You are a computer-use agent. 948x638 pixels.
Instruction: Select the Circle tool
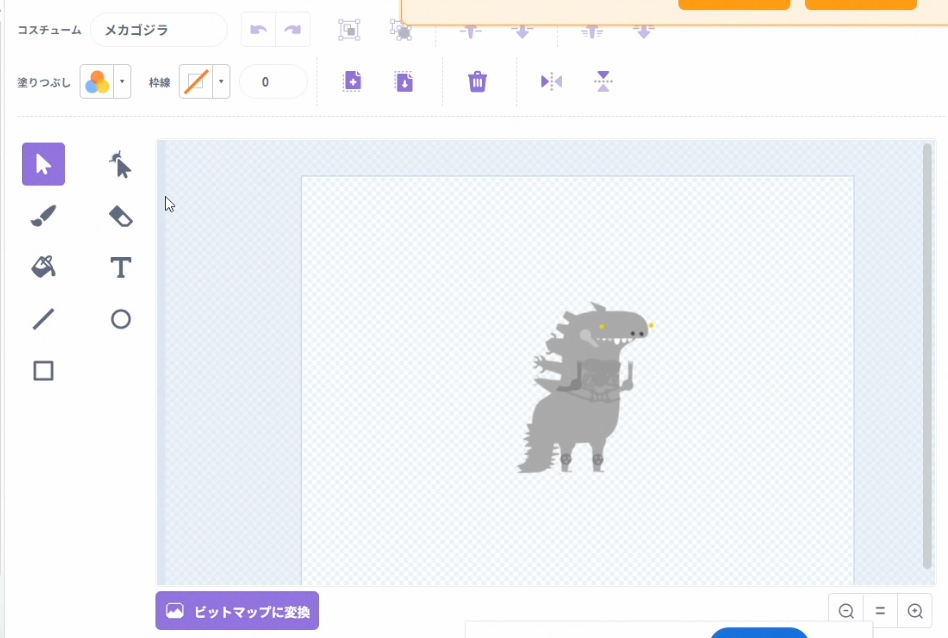coord(120,319)
